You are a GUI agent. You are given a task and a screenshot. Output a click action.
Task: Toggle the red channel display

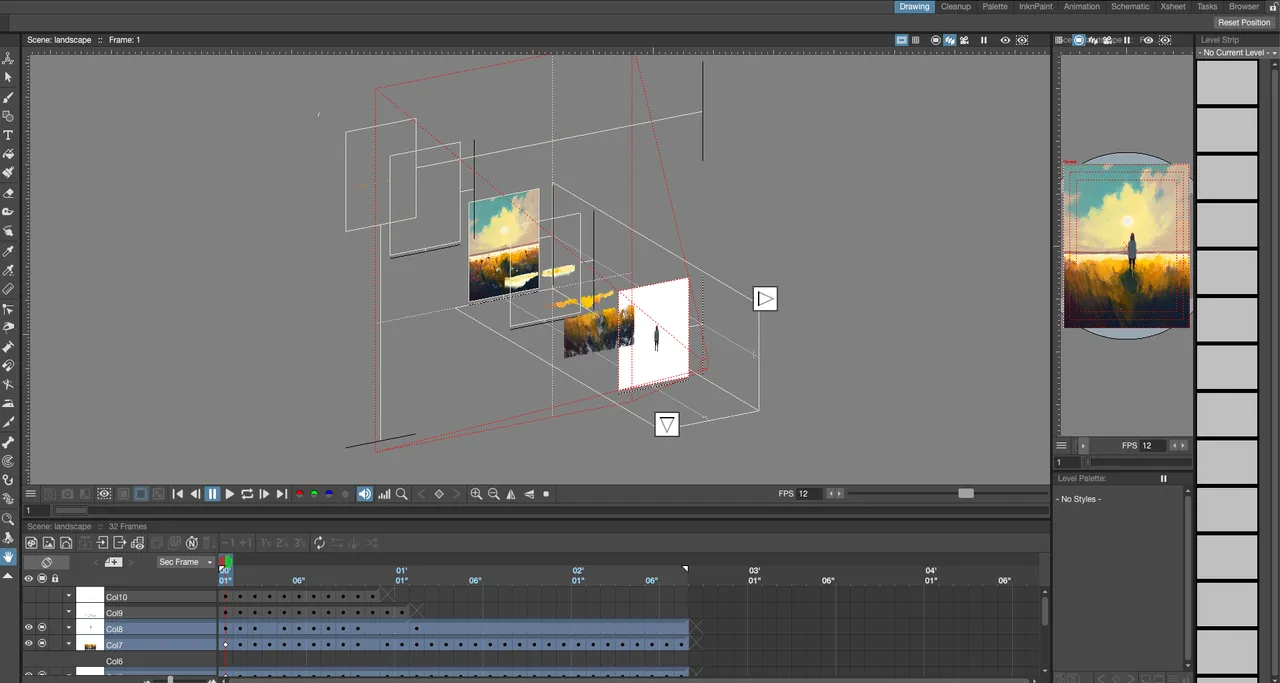pyautogui.click(x=299, y=494)
